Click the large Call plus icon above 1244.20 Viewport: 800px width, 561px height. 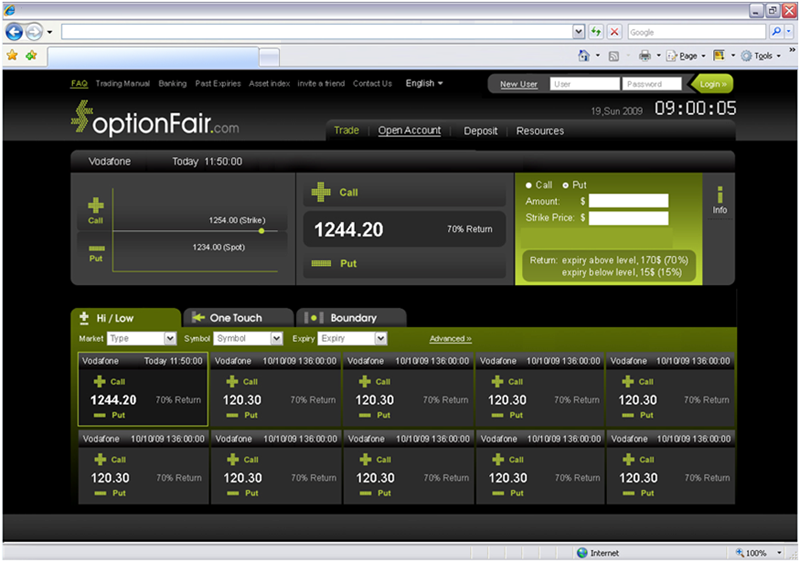click(x=321, y=192)
